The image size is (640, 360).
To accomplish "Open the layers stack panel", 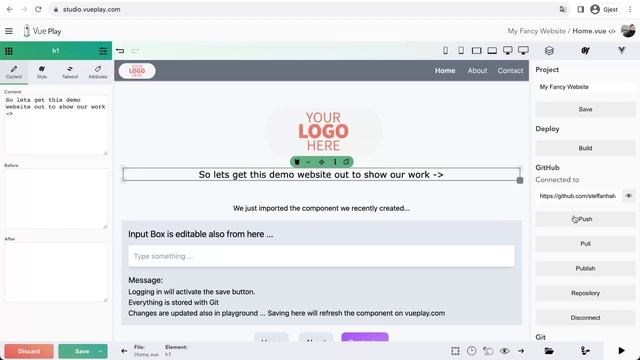I will [x=549, y=51].
